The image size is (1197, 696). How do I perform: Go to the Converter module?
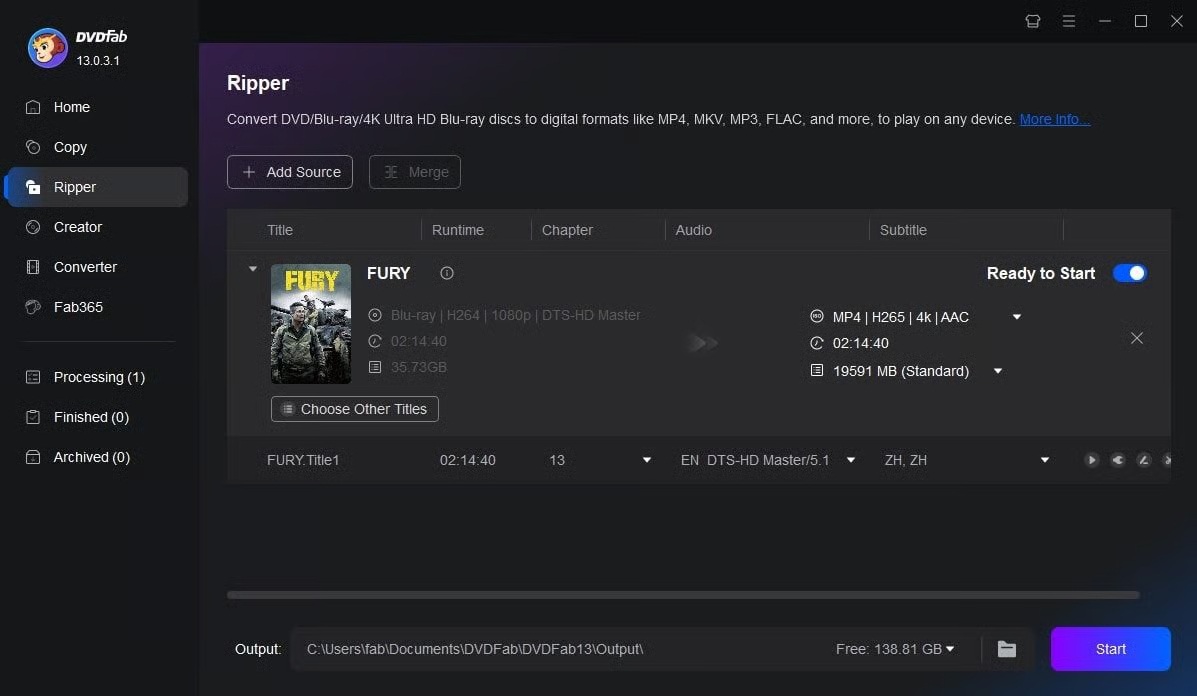coord(85,267)
